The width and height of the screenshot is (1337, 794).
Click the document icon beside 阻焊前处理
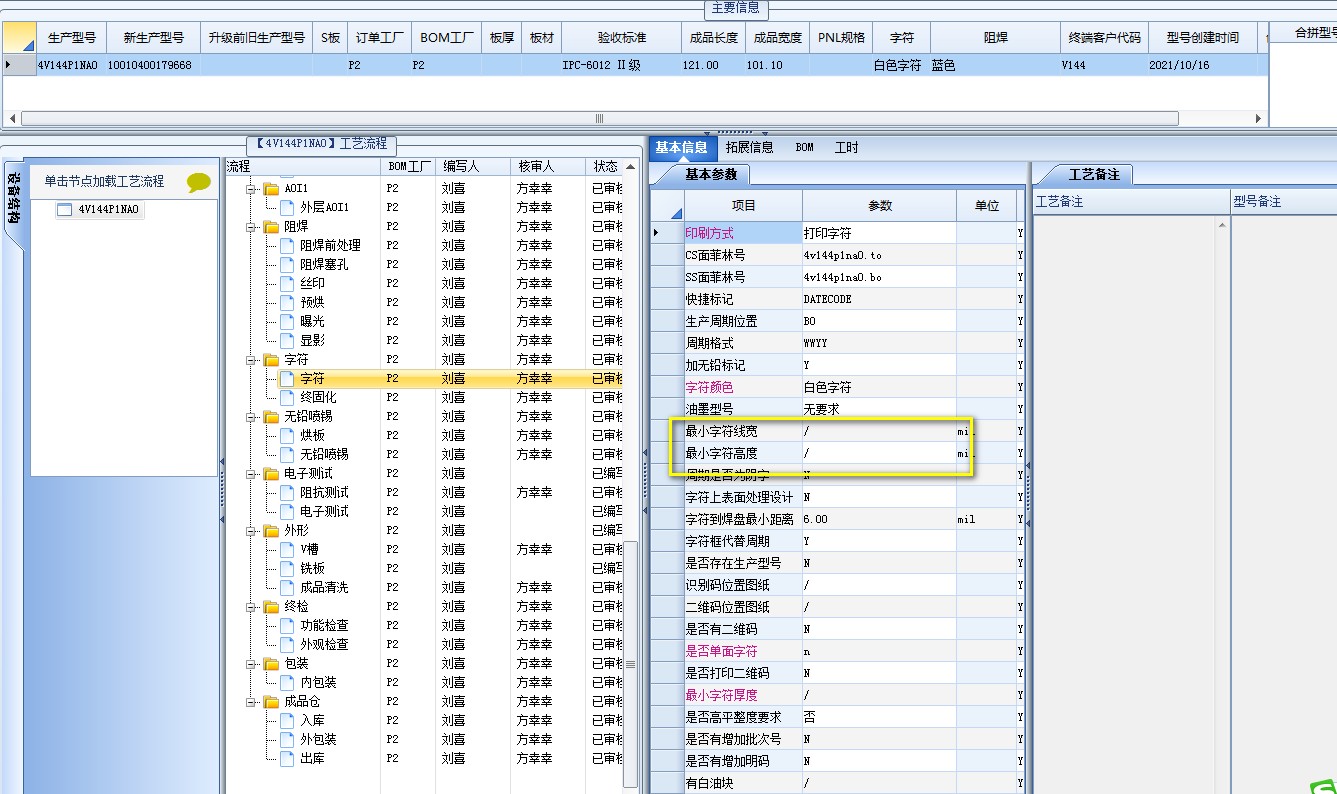coord(288,246)
